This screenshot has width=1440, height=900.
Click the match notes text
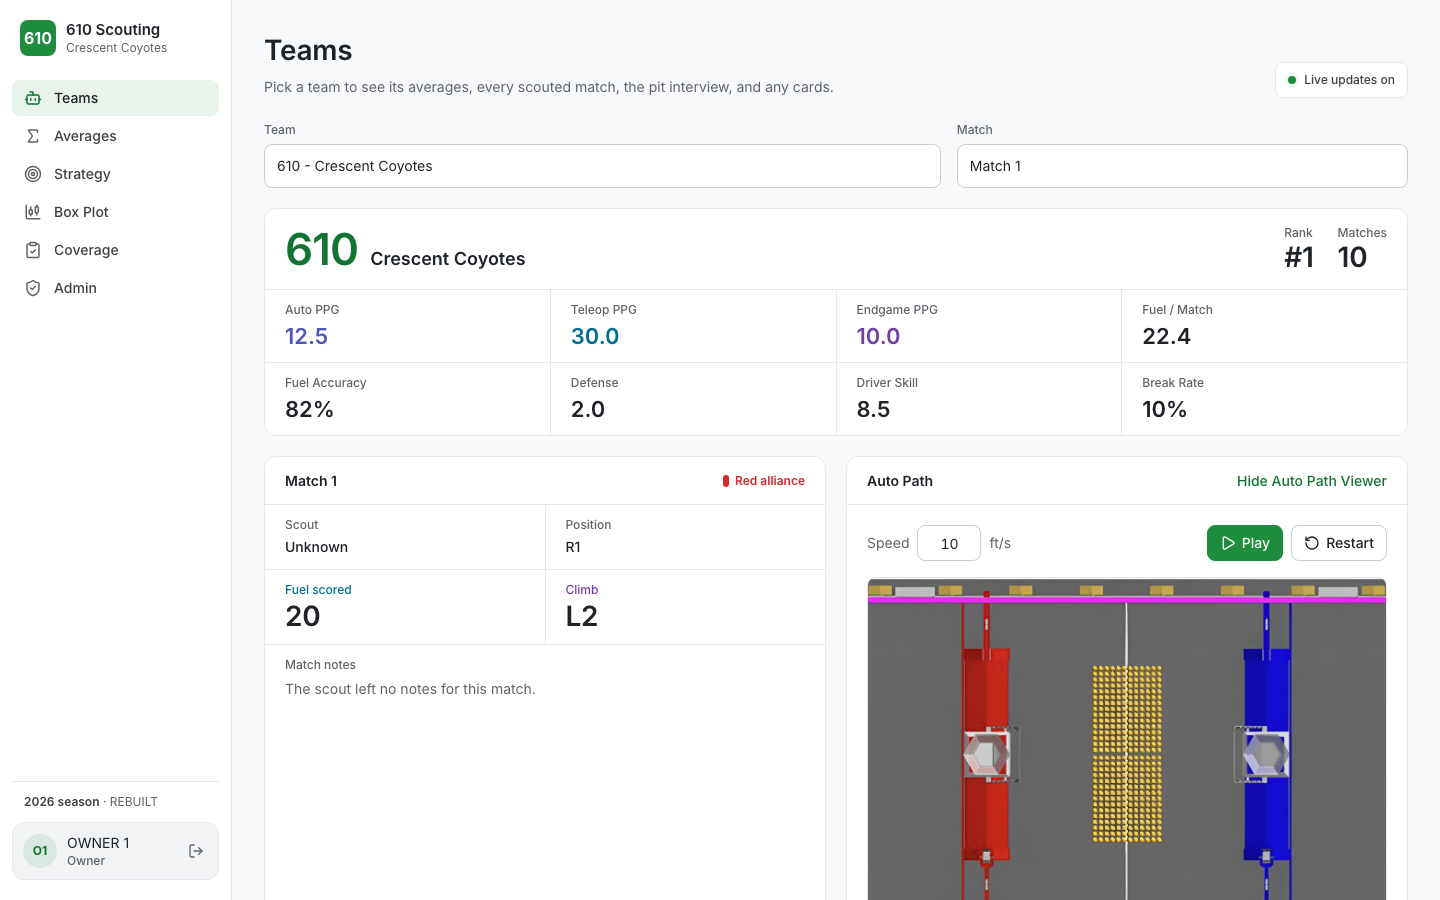(x=410, y=689)
